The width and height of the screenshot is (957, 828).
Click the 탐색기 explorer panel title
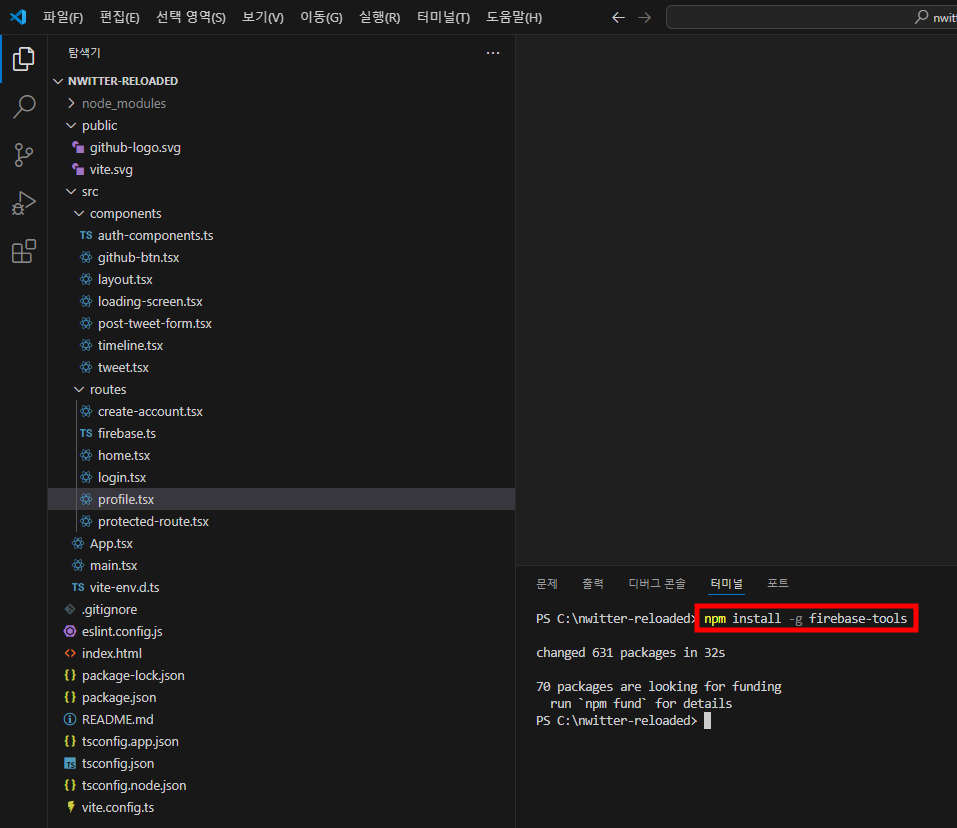[x=84, y=53]
